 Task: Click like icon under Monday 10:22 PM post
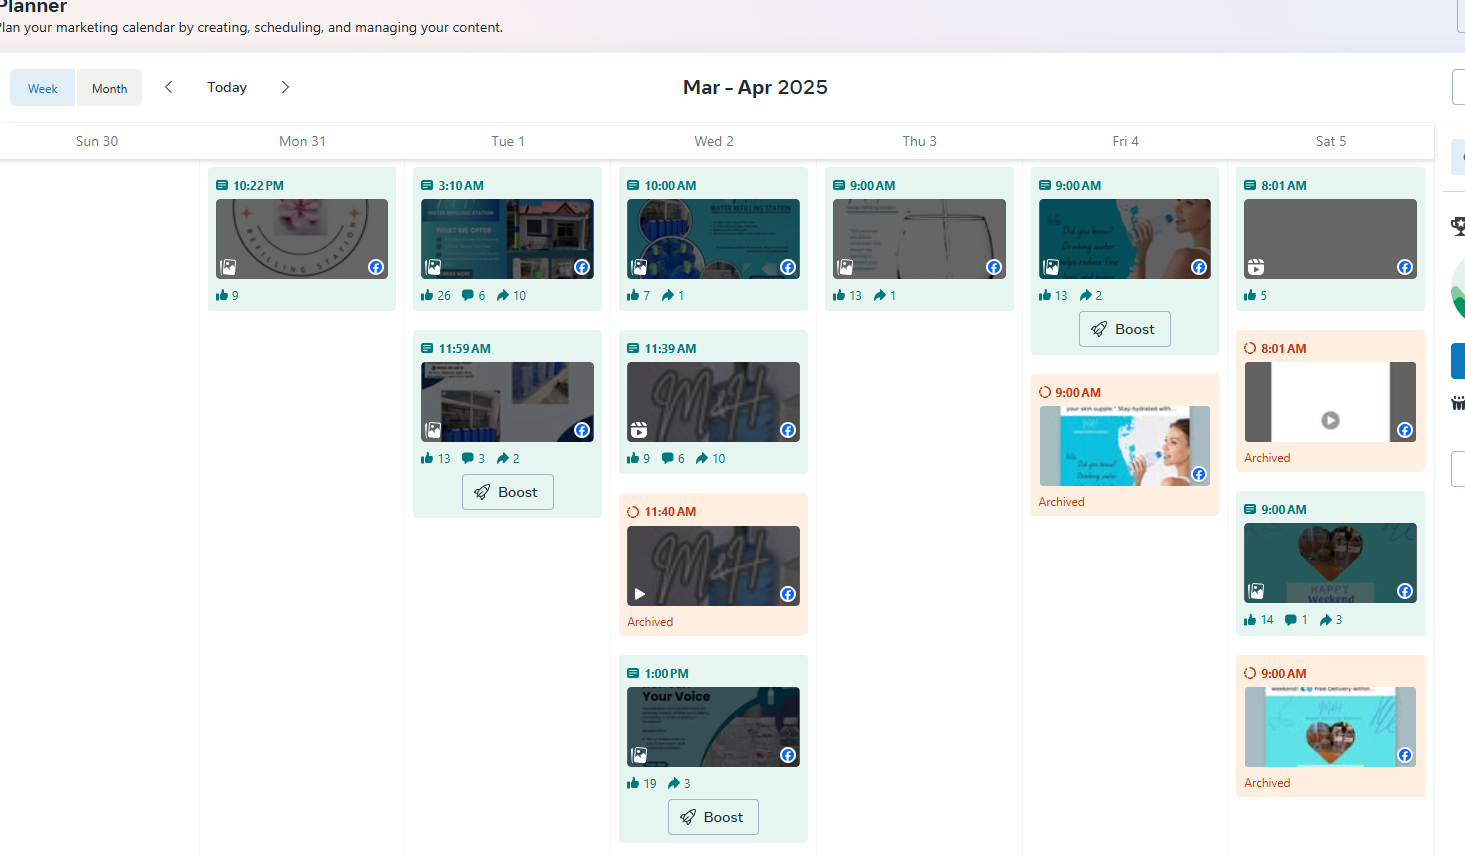222,295
